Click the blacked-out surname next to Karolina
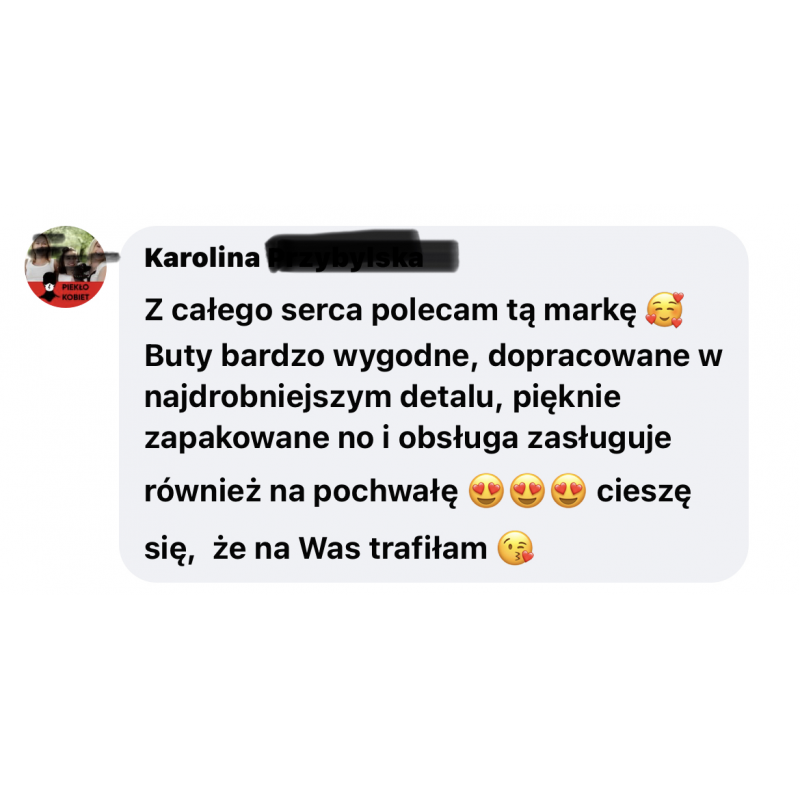This screenshot has height=800, width=800. point(363,253)
